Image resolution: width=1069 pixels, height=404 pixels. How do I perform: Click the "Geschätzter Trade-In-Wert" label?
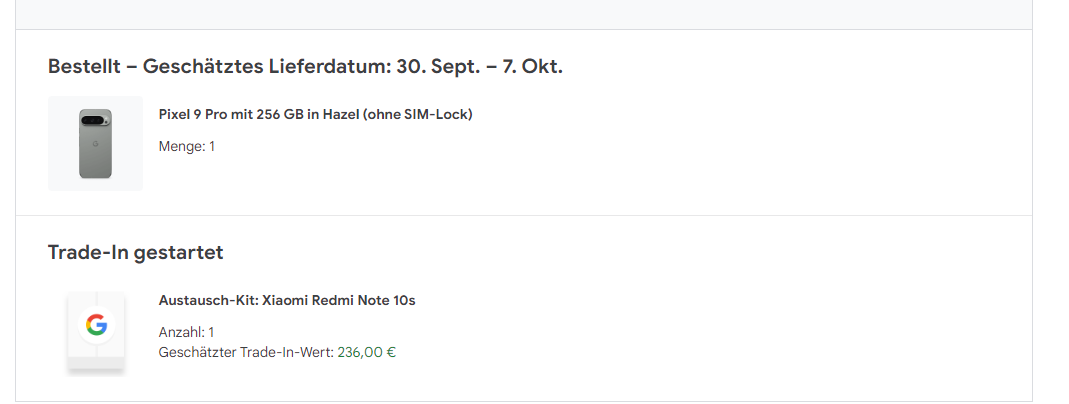pyautogui.click(x=246, y=352)
